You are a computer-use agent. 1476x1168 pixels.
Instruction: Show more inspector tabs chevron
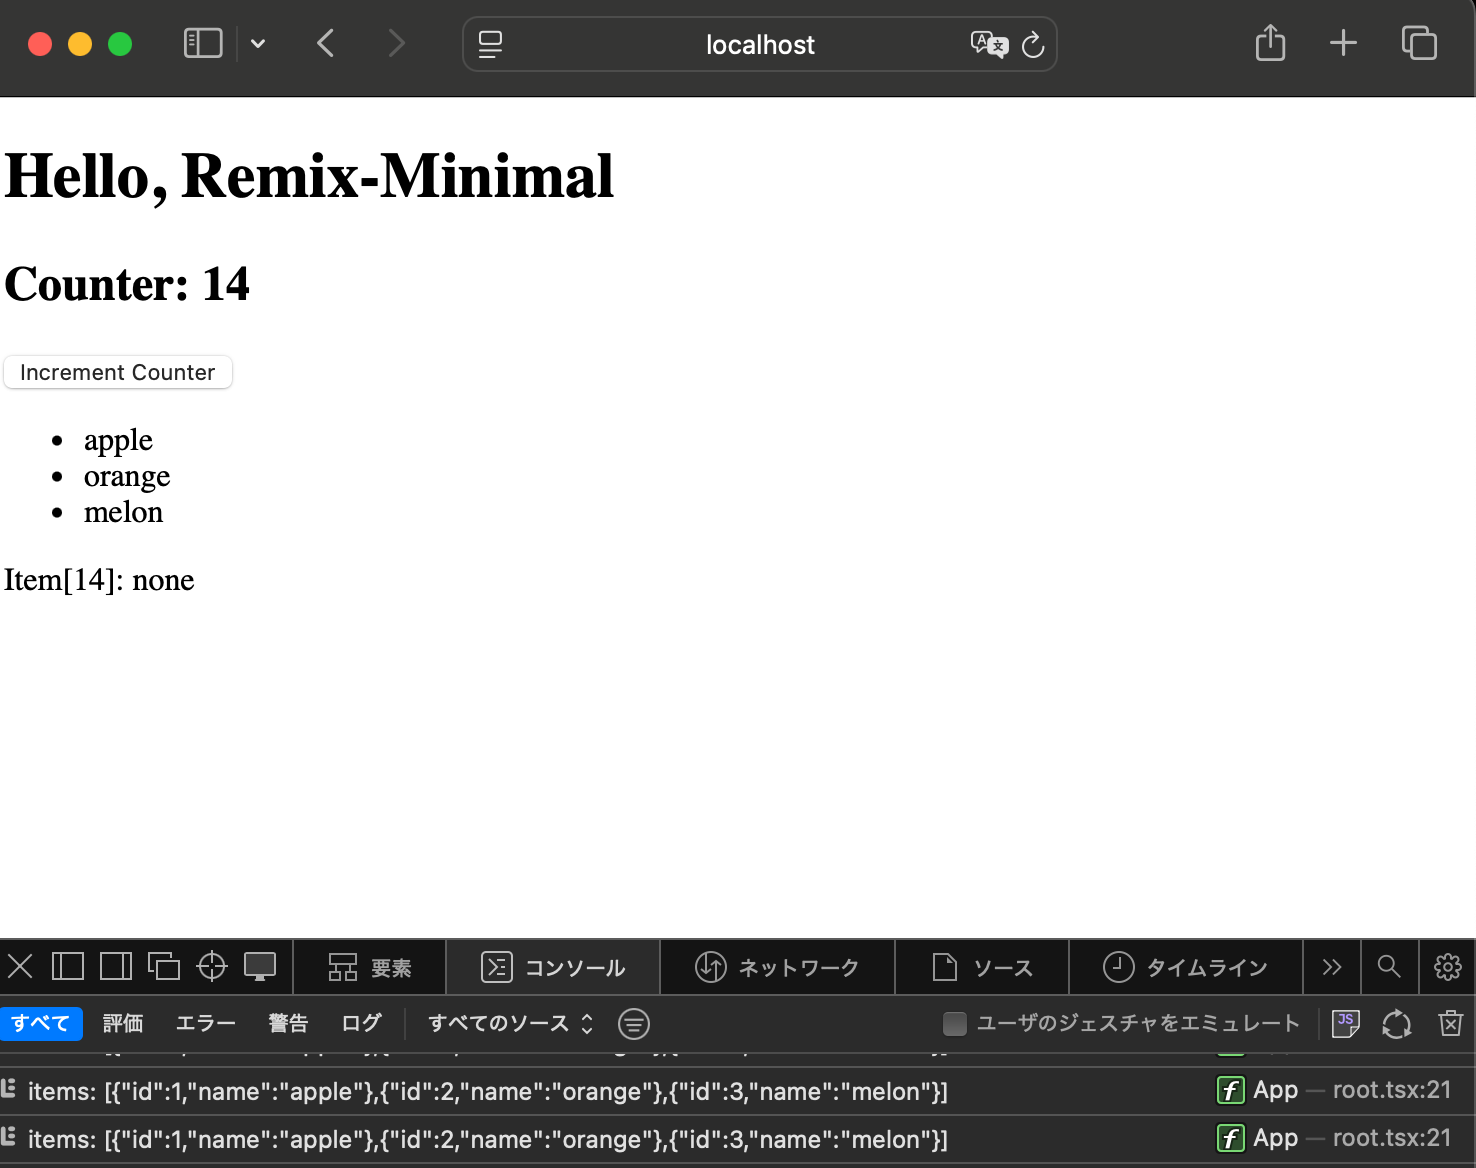(1331, 967)
